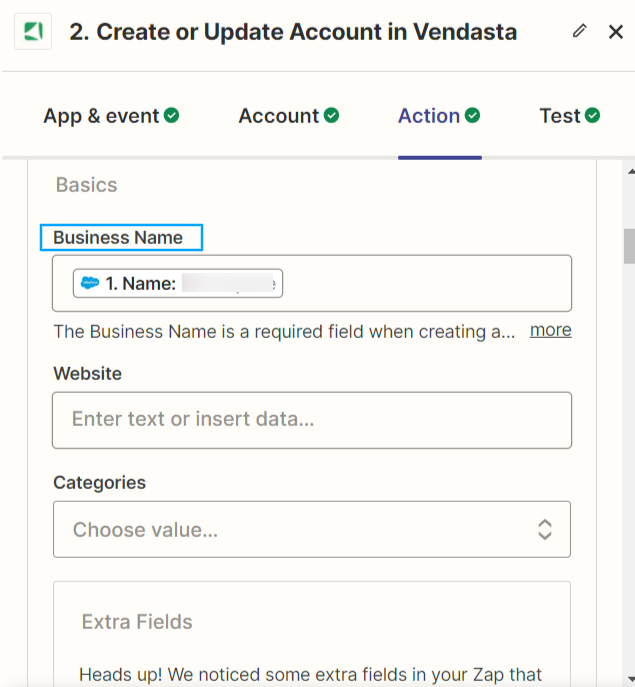Click the 'Website' field label

(x=88, y=374)
